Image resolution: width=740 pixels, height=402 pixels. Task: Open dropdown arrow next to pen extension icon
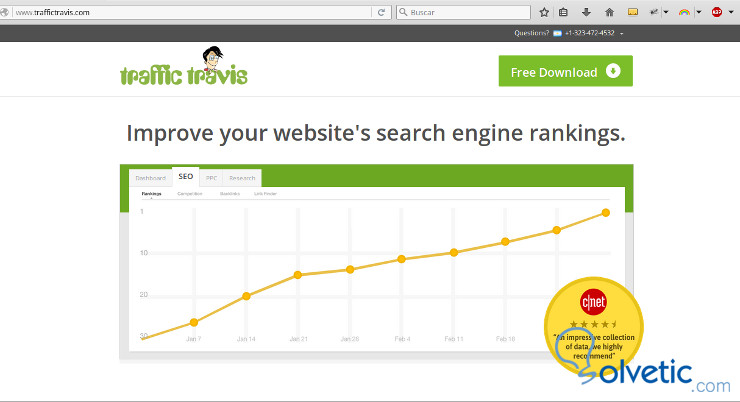666,12
